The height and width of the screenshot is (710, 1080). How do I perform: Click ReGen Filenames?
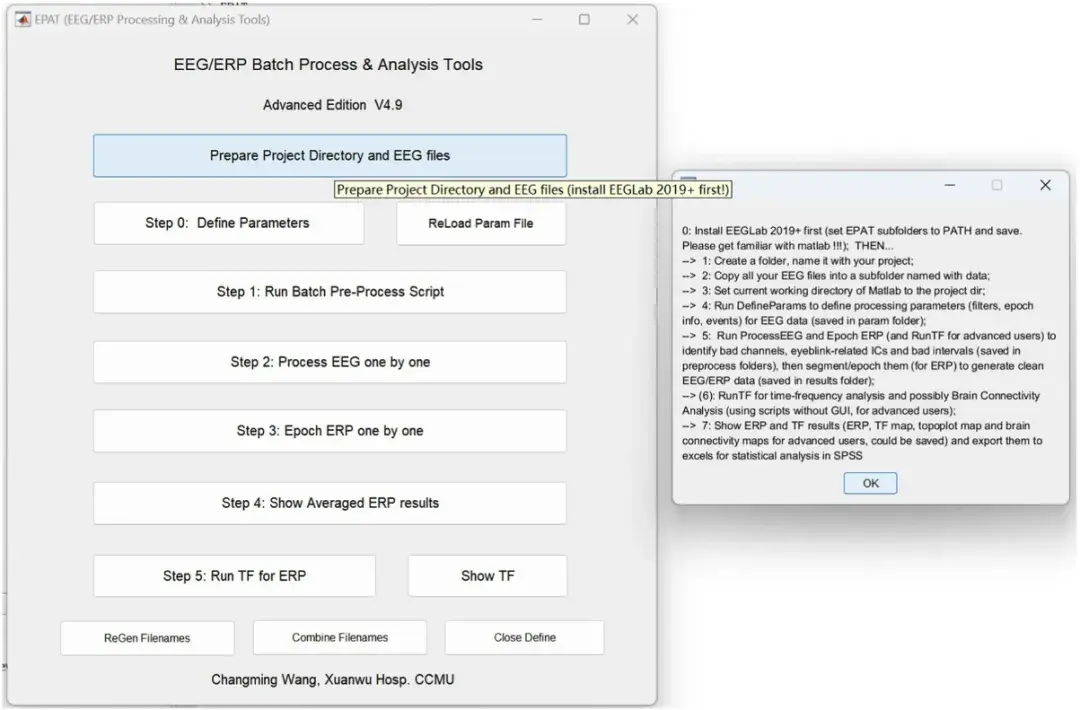pos(147,637)
